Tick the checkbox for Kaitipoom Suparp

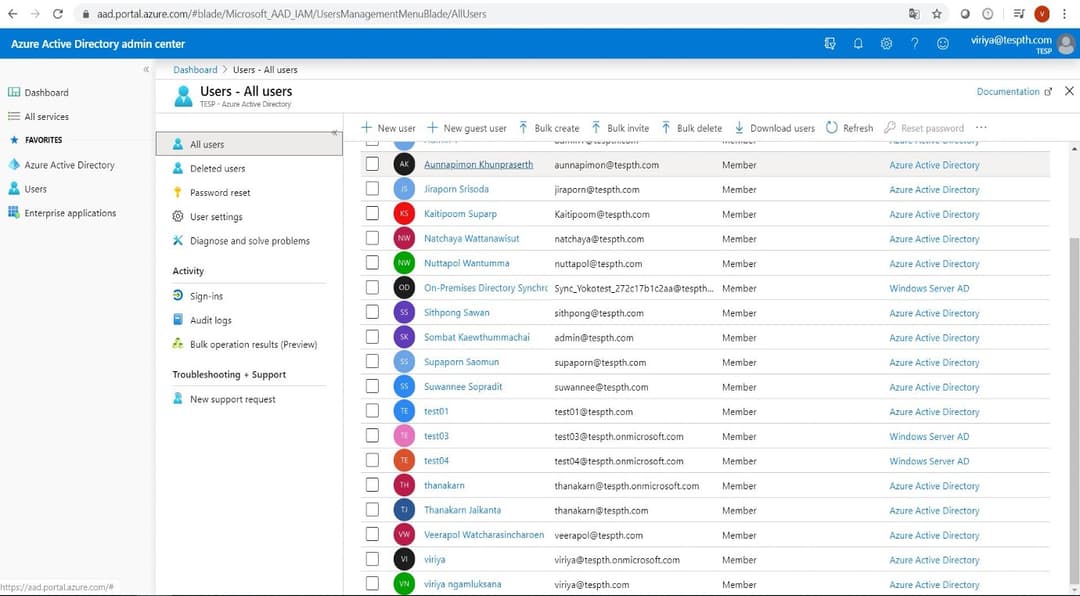coord(373,213)
